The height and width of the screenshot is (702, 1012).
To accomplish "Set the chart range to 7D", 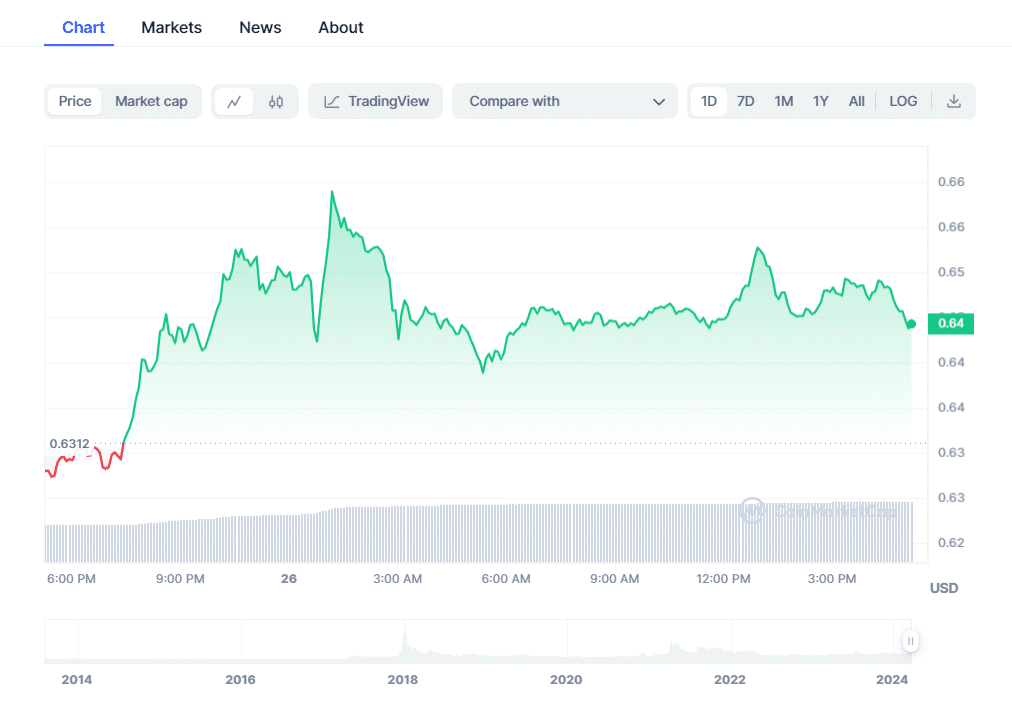I will pyautogui.click(x=745, y=101).
